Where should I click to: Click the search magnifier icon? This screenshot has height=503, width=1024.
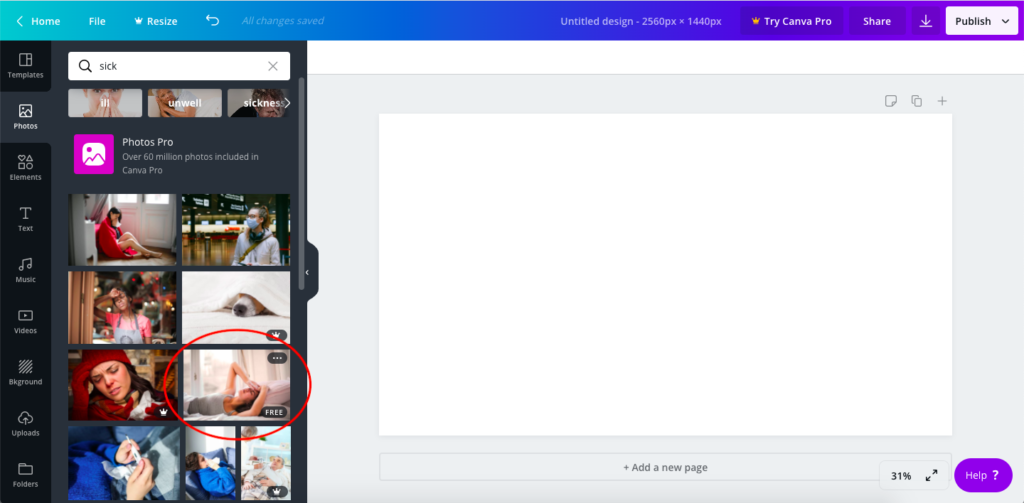(85, 66)
